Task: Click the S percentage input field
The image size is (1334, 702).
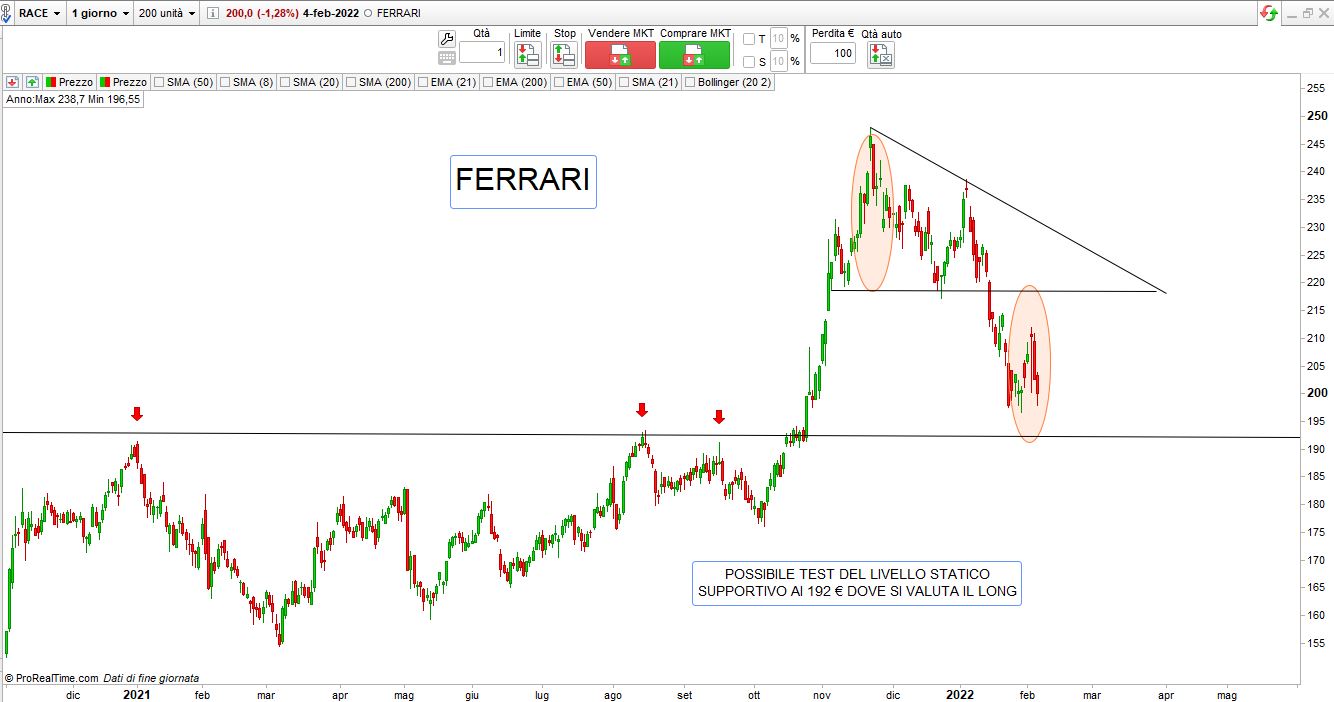Action: (779, 62)
